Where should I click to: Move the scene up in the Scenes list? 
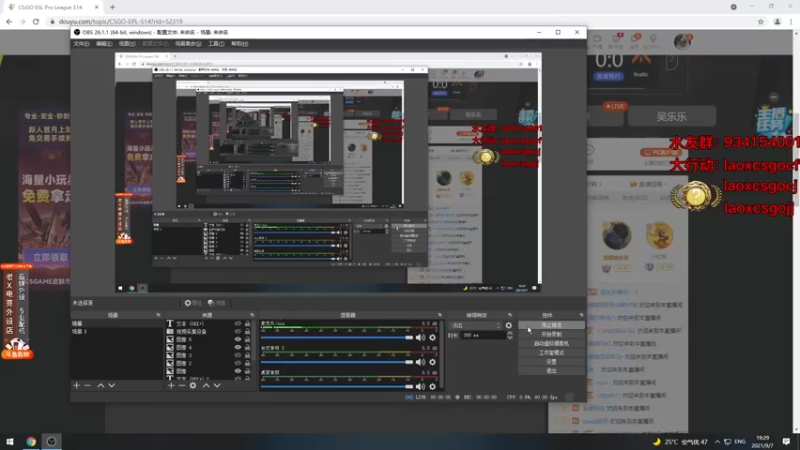pyautogui.click(x=101, y=386)
